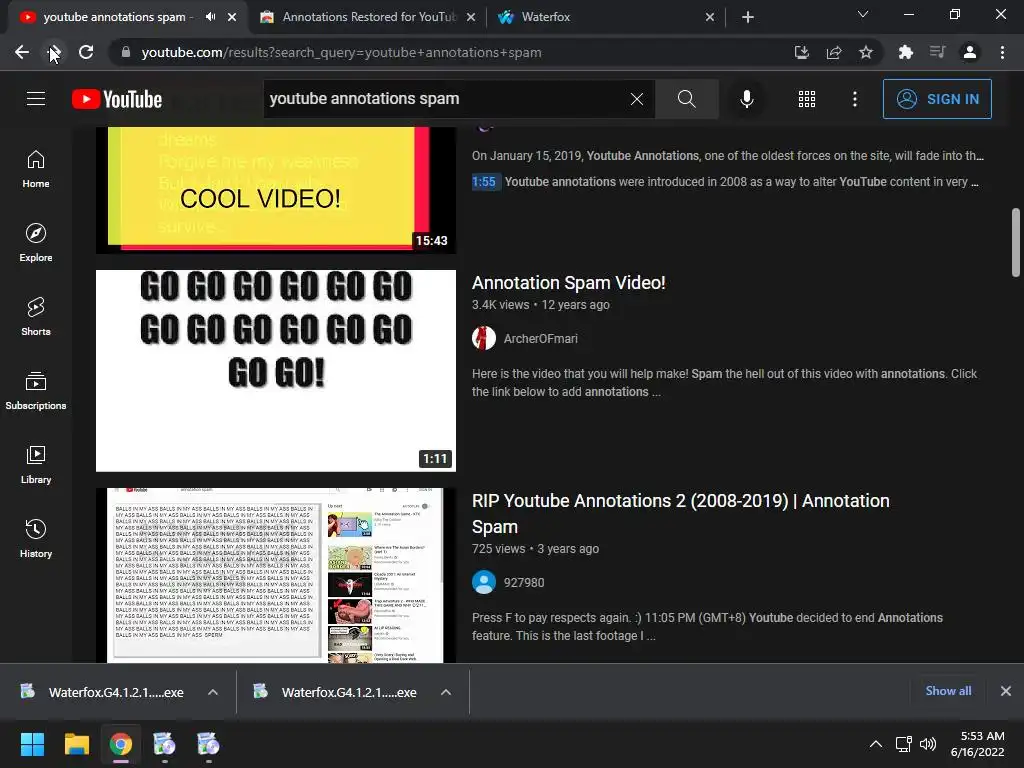The height and width of the screenshot is (768, 1024).
Task: Expand second Waterfox download options chevron
Action: pyautogui.click(x=446, y=692)
